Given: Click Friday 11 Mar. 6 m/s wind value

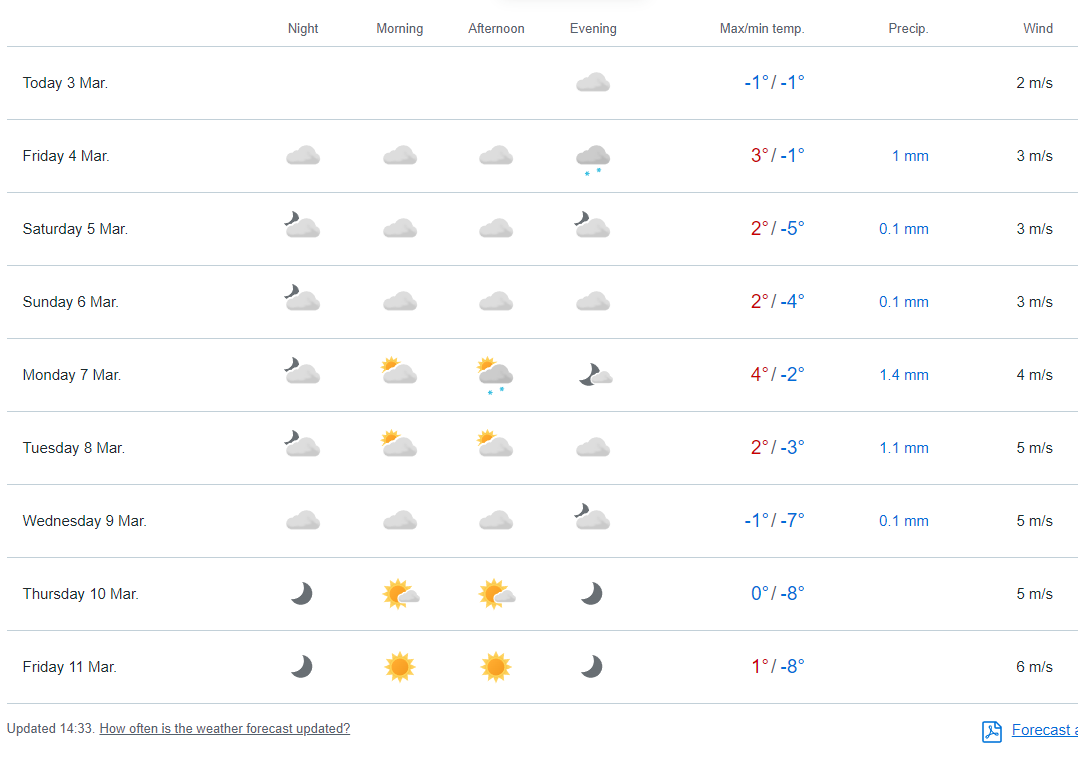Looking at the screenshot, I should (1034, 667).
